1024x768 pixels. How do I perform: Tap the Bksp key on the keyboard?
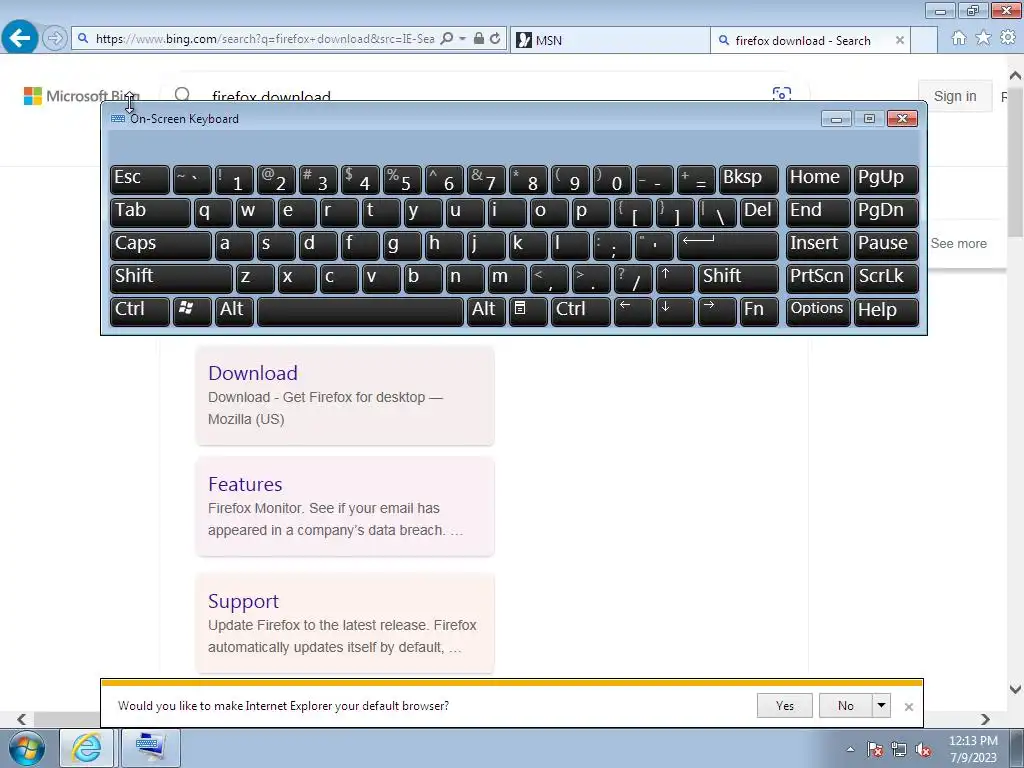tap(748, 178)
